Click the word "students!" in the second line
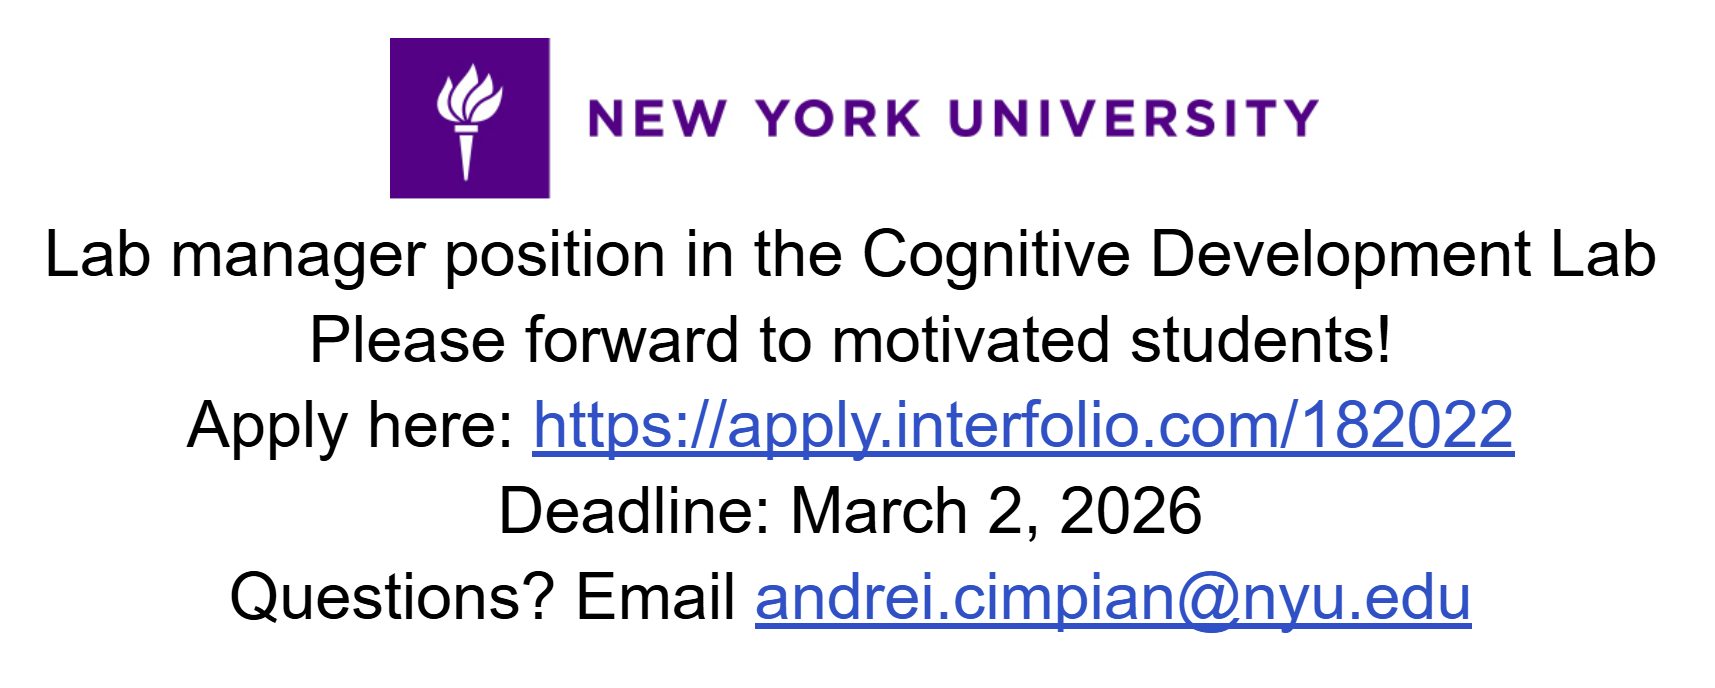Viewport: 1715px width, 688px height. (1260, 340)
